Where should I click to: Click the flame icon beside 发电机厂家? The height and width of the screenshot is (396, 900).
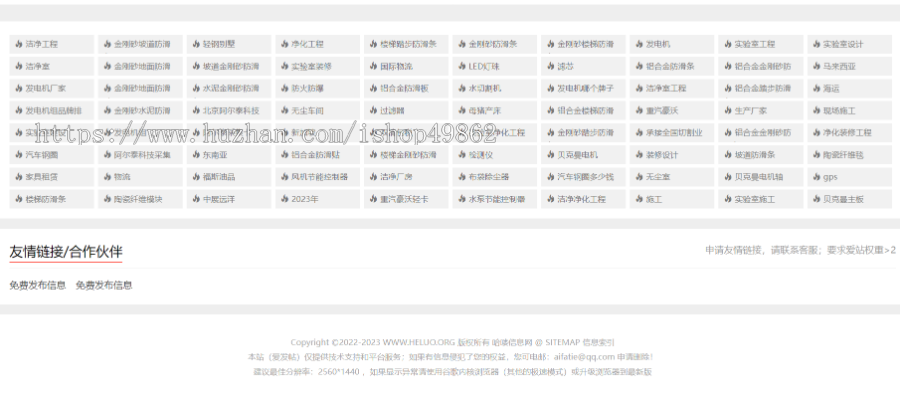[18, 88]
